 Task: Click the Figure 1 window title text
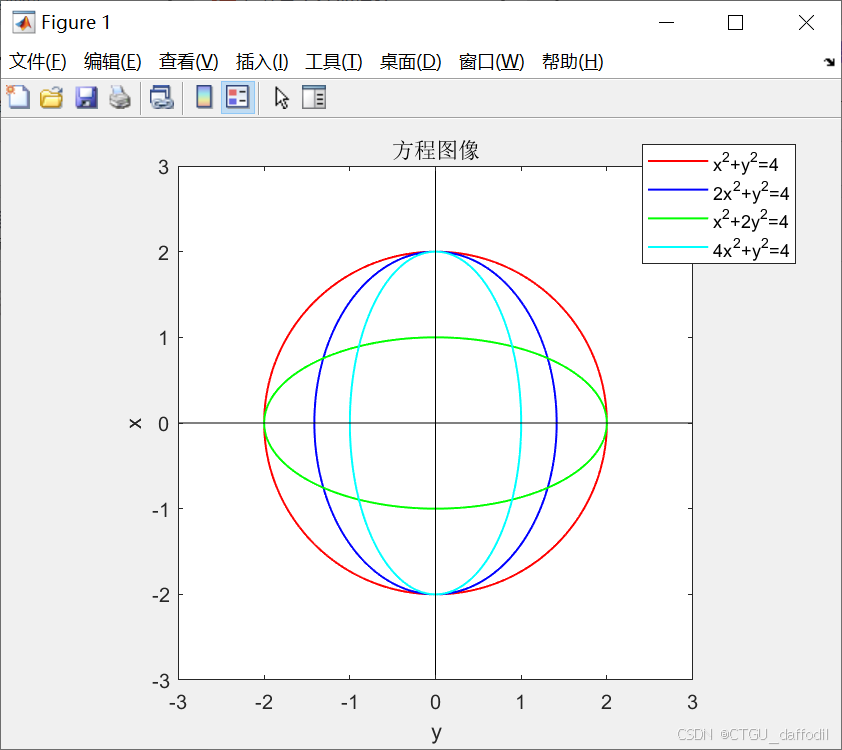tap(76, 23)
